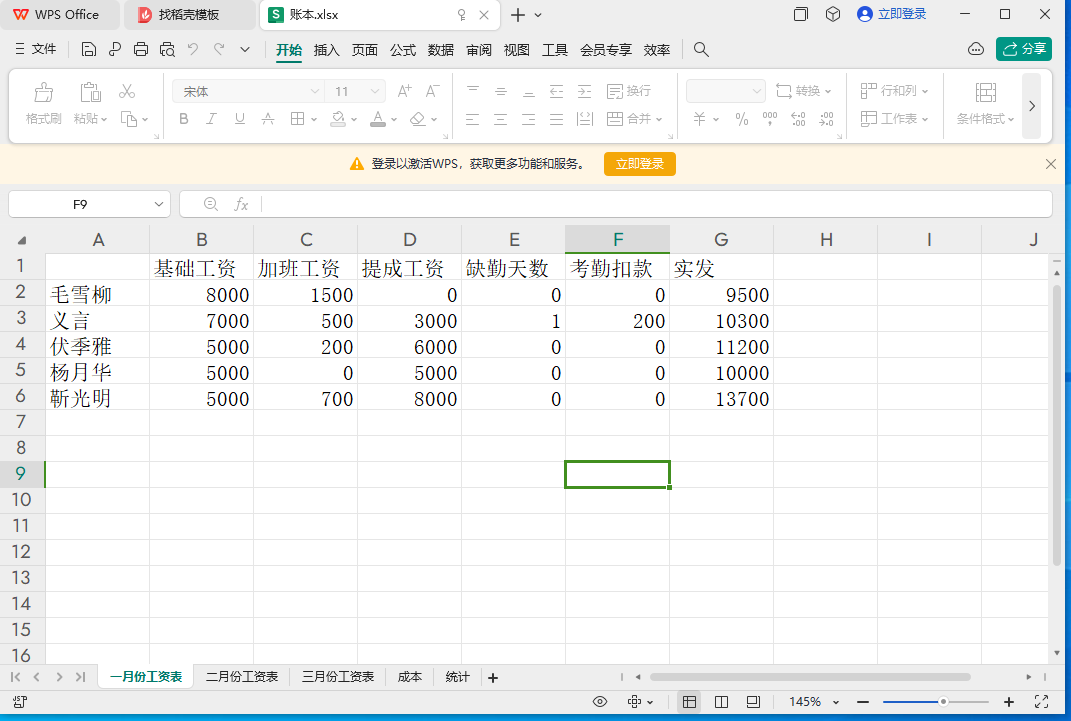Open the 文件 file menu

(x=36, y=49)
